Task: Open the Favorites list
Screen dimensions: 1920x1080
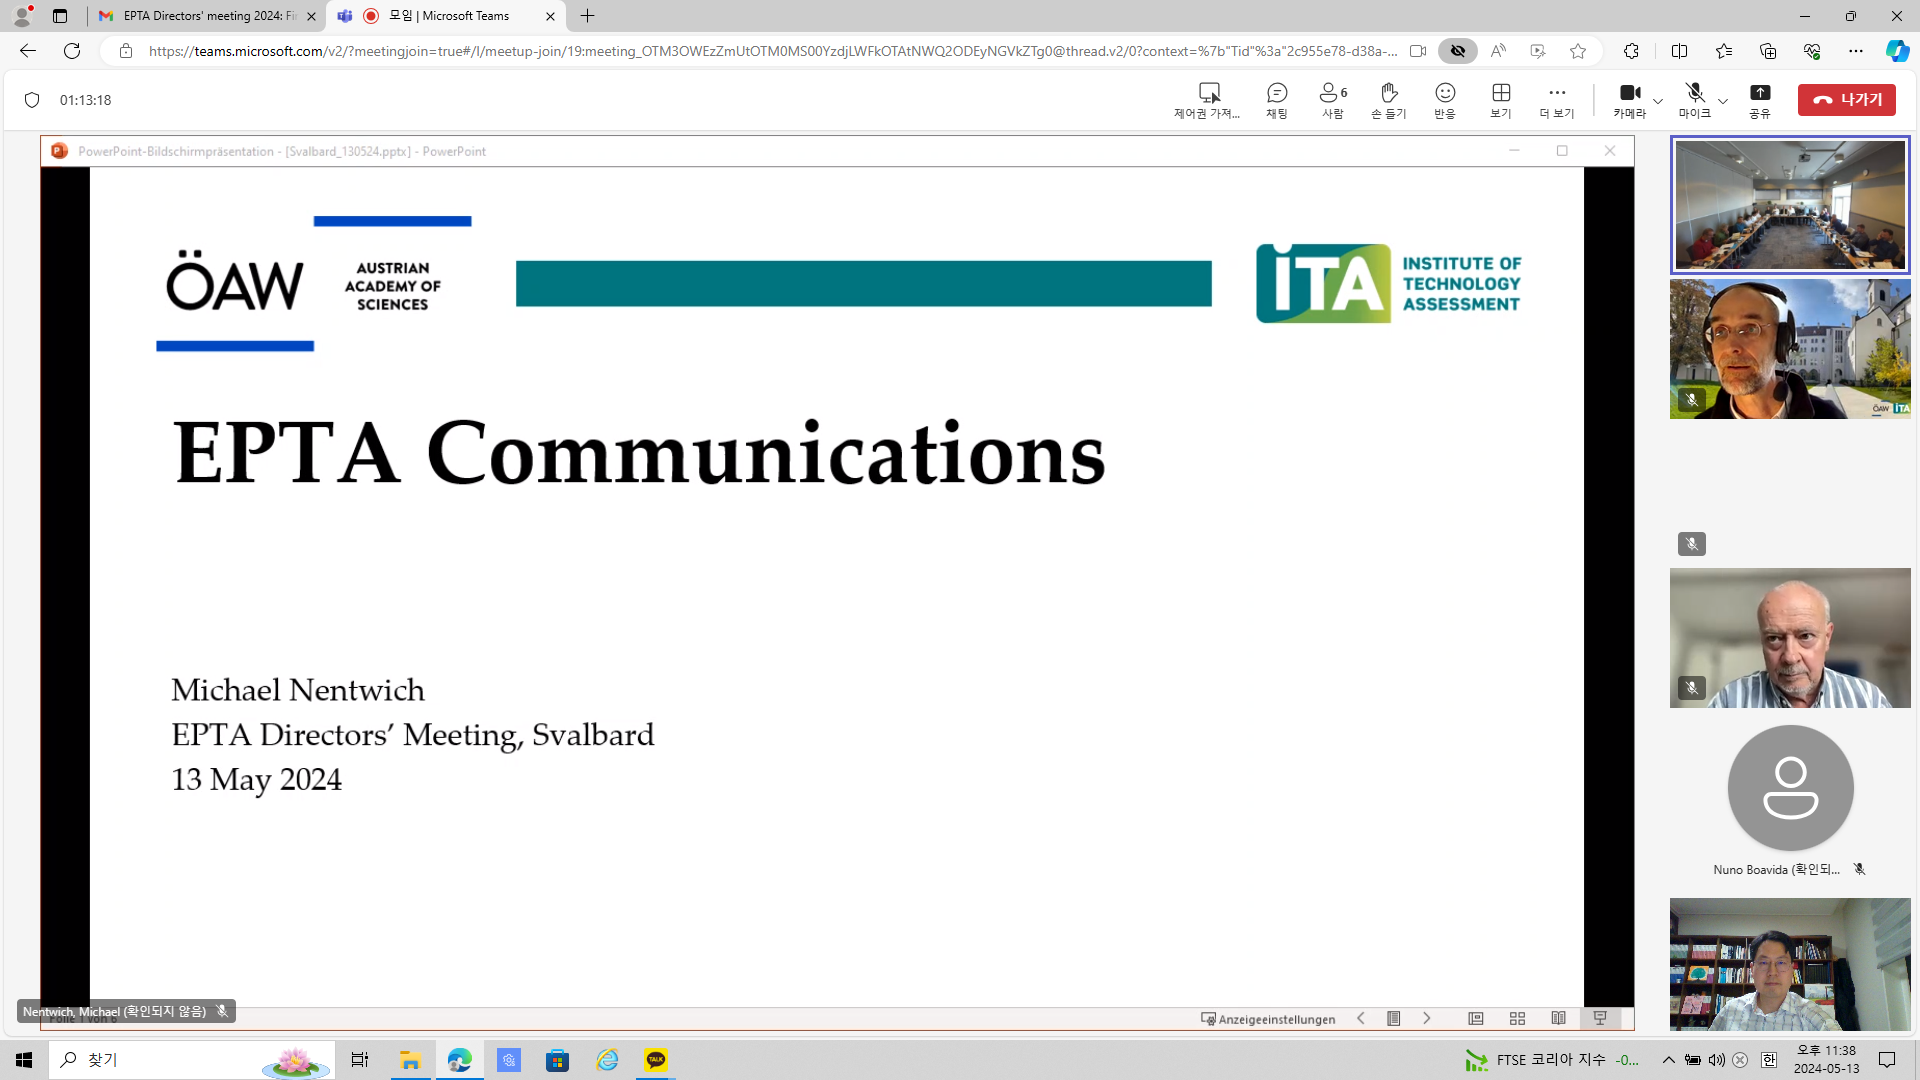Action: (x=1724, y=51)
